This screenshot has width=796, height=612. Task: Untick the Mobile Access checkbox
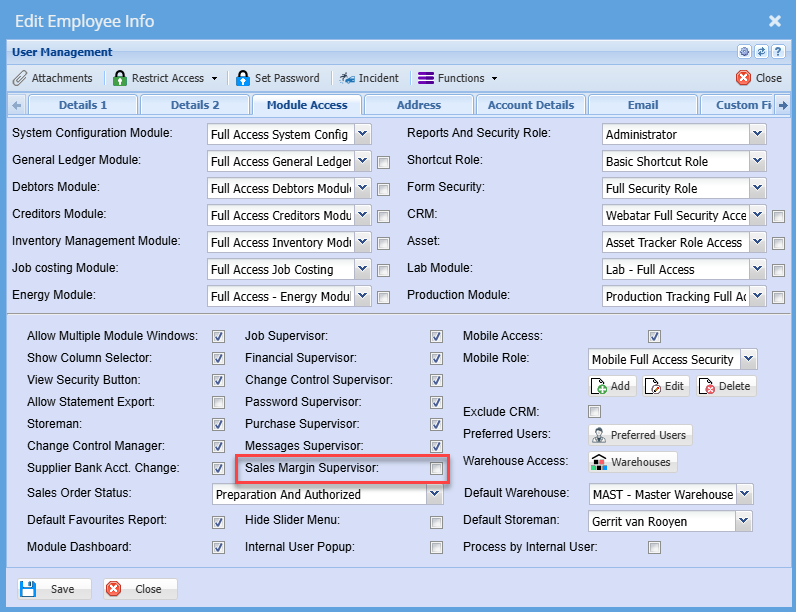tap(654, 337)
